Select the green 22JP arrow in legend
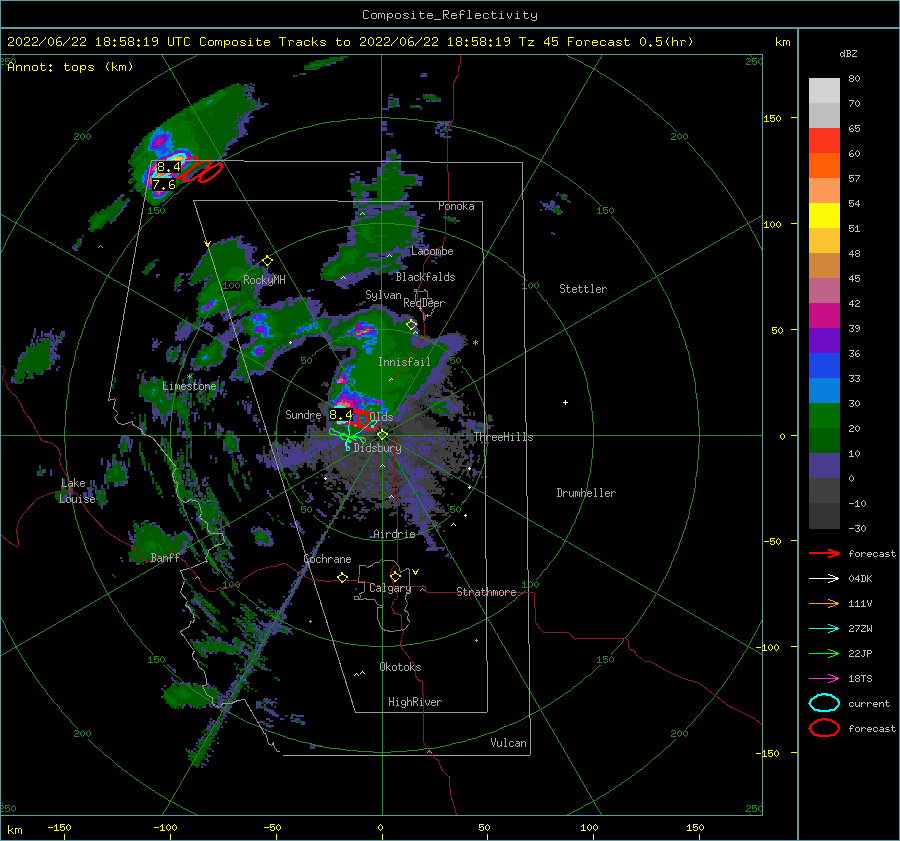Screen dimensions: 900x841 pos(824,653)
